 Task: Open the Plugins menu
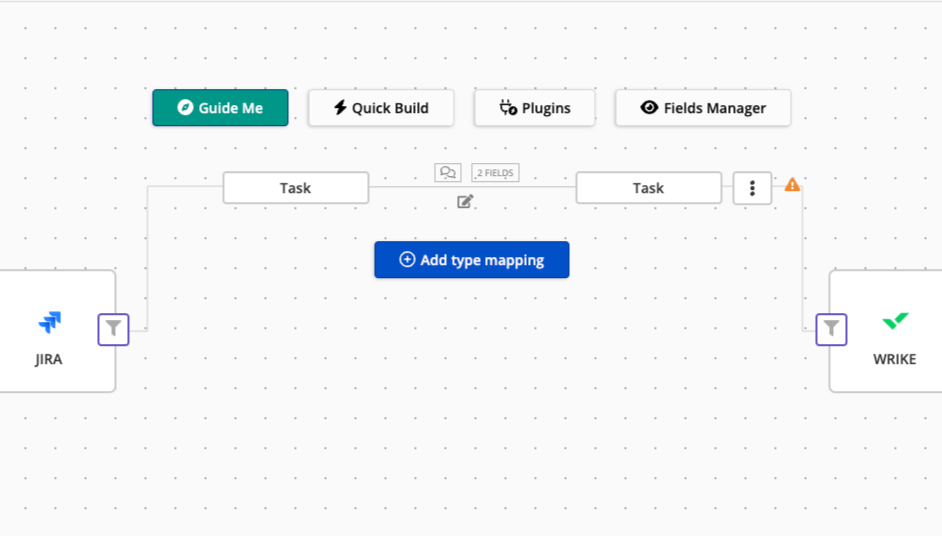[x=535, y=108]
